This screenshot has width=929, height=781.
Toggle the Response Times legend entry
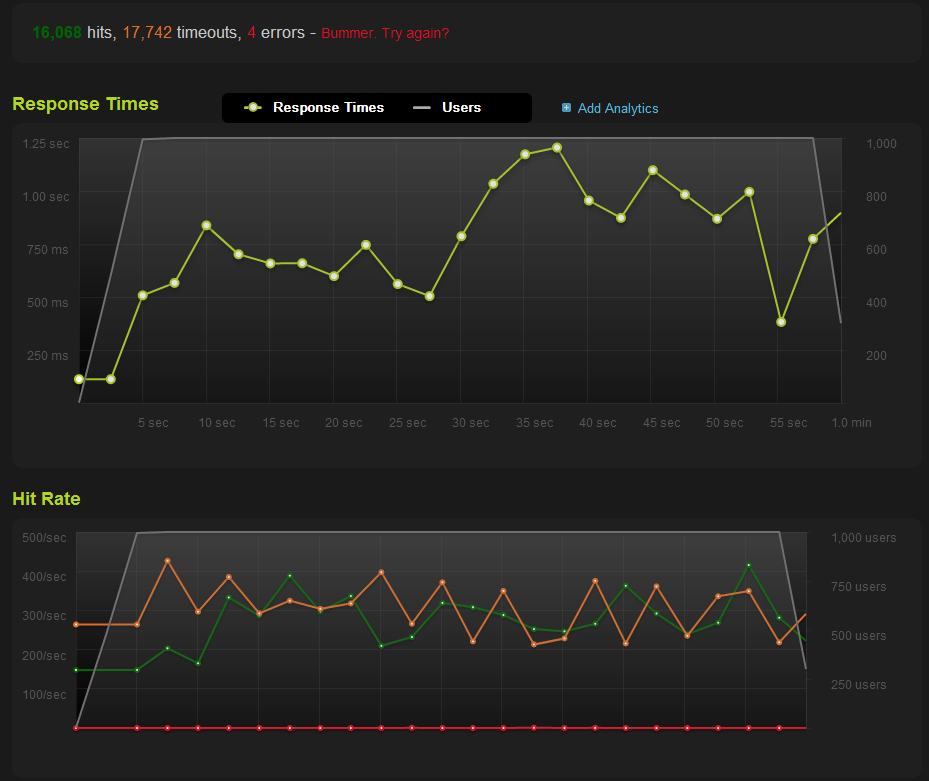(x=328, y=108)
